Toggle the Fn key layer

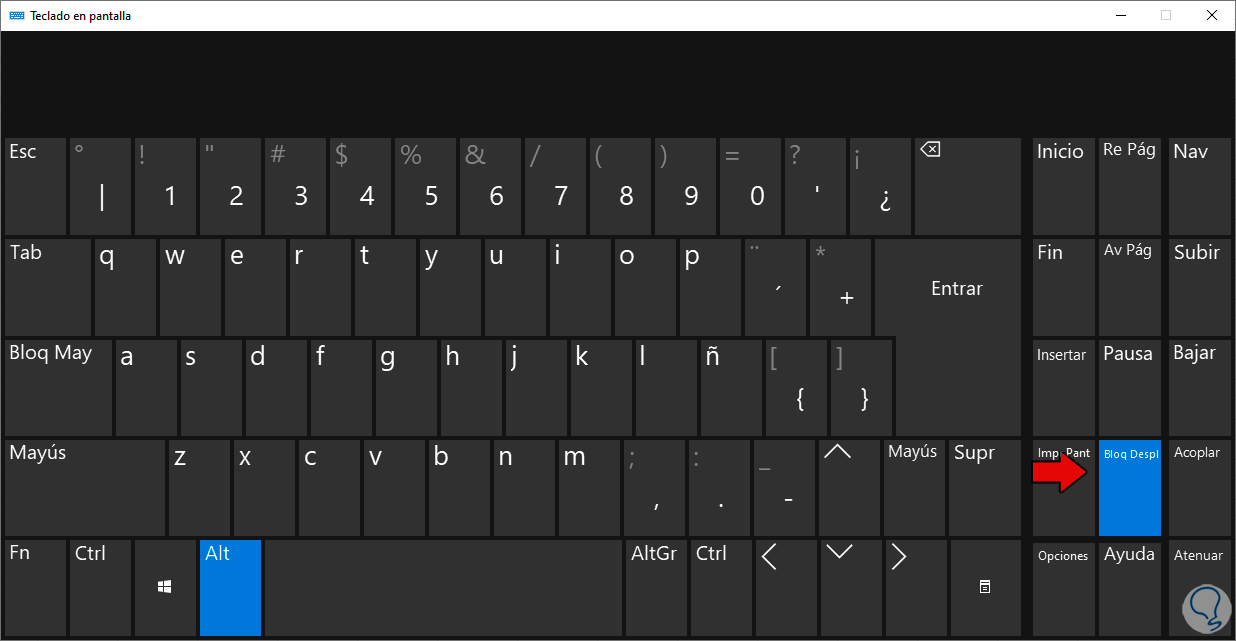(34, 587)
